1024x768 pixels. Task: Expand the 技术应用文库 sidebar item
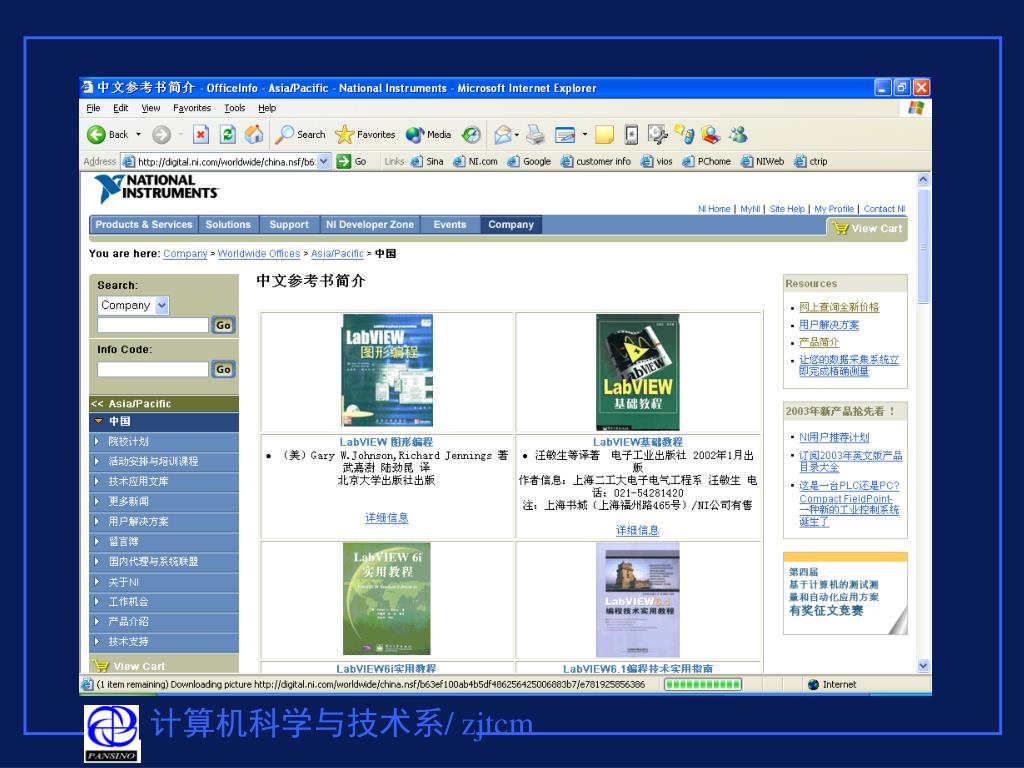97,481
